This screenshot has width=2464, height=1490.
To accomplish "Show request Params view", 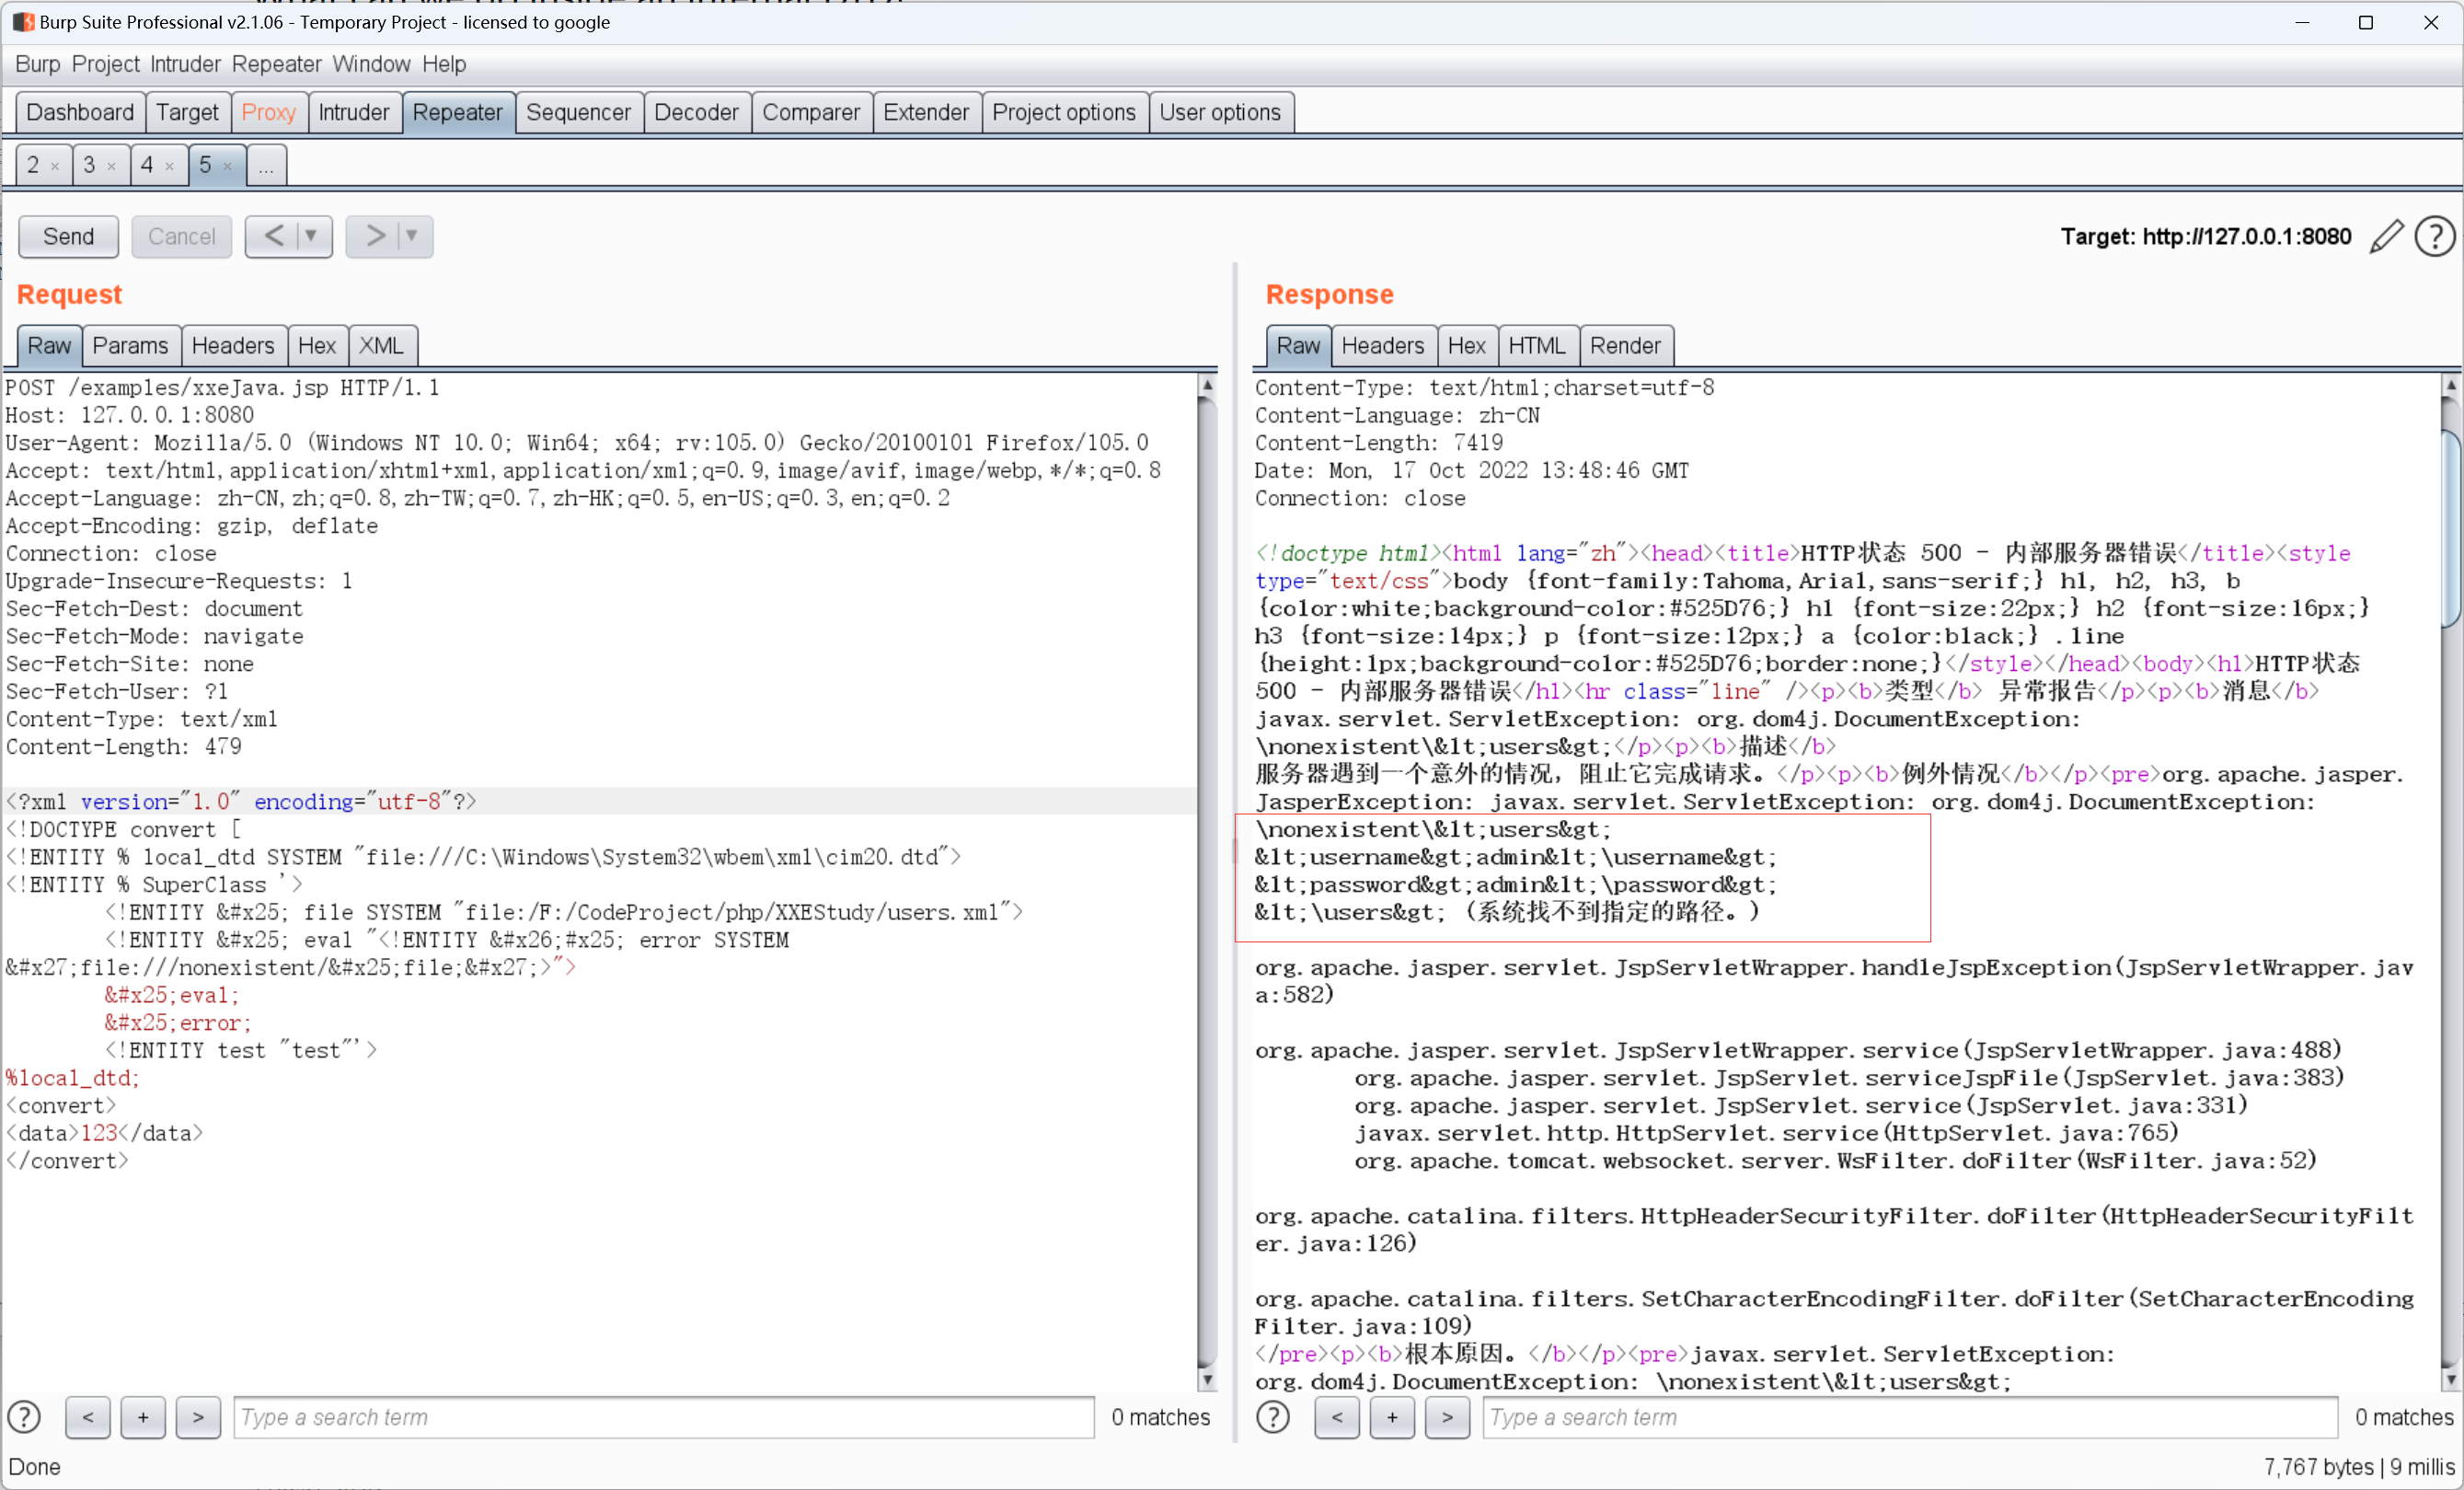I will tap(130, 346).
